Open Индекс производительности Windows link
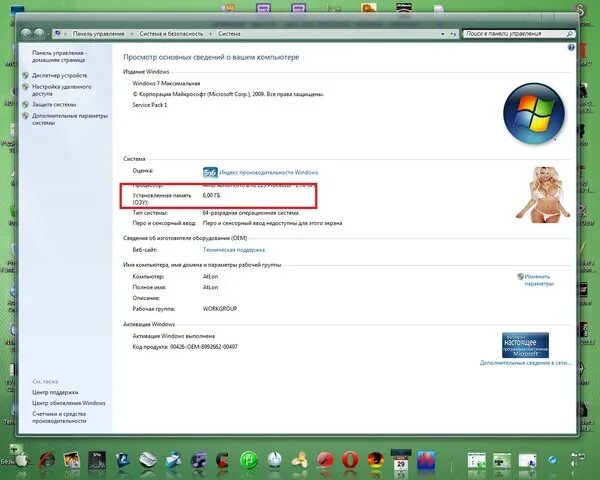This screenshot has height=480, width=600. tap(269, 172)
